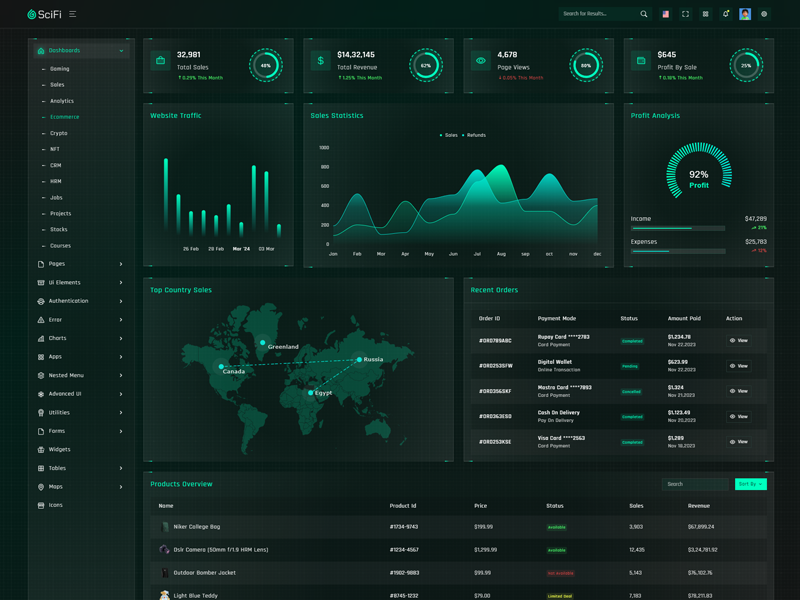Click View for order #ORD789ABC
Viewport: 800px width, 600px height.
tap(739, 341)
